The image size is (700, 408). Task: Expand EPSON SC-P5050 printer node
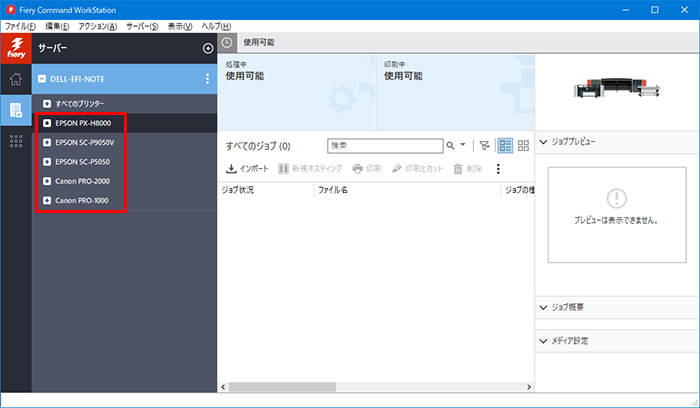(47, 162)
